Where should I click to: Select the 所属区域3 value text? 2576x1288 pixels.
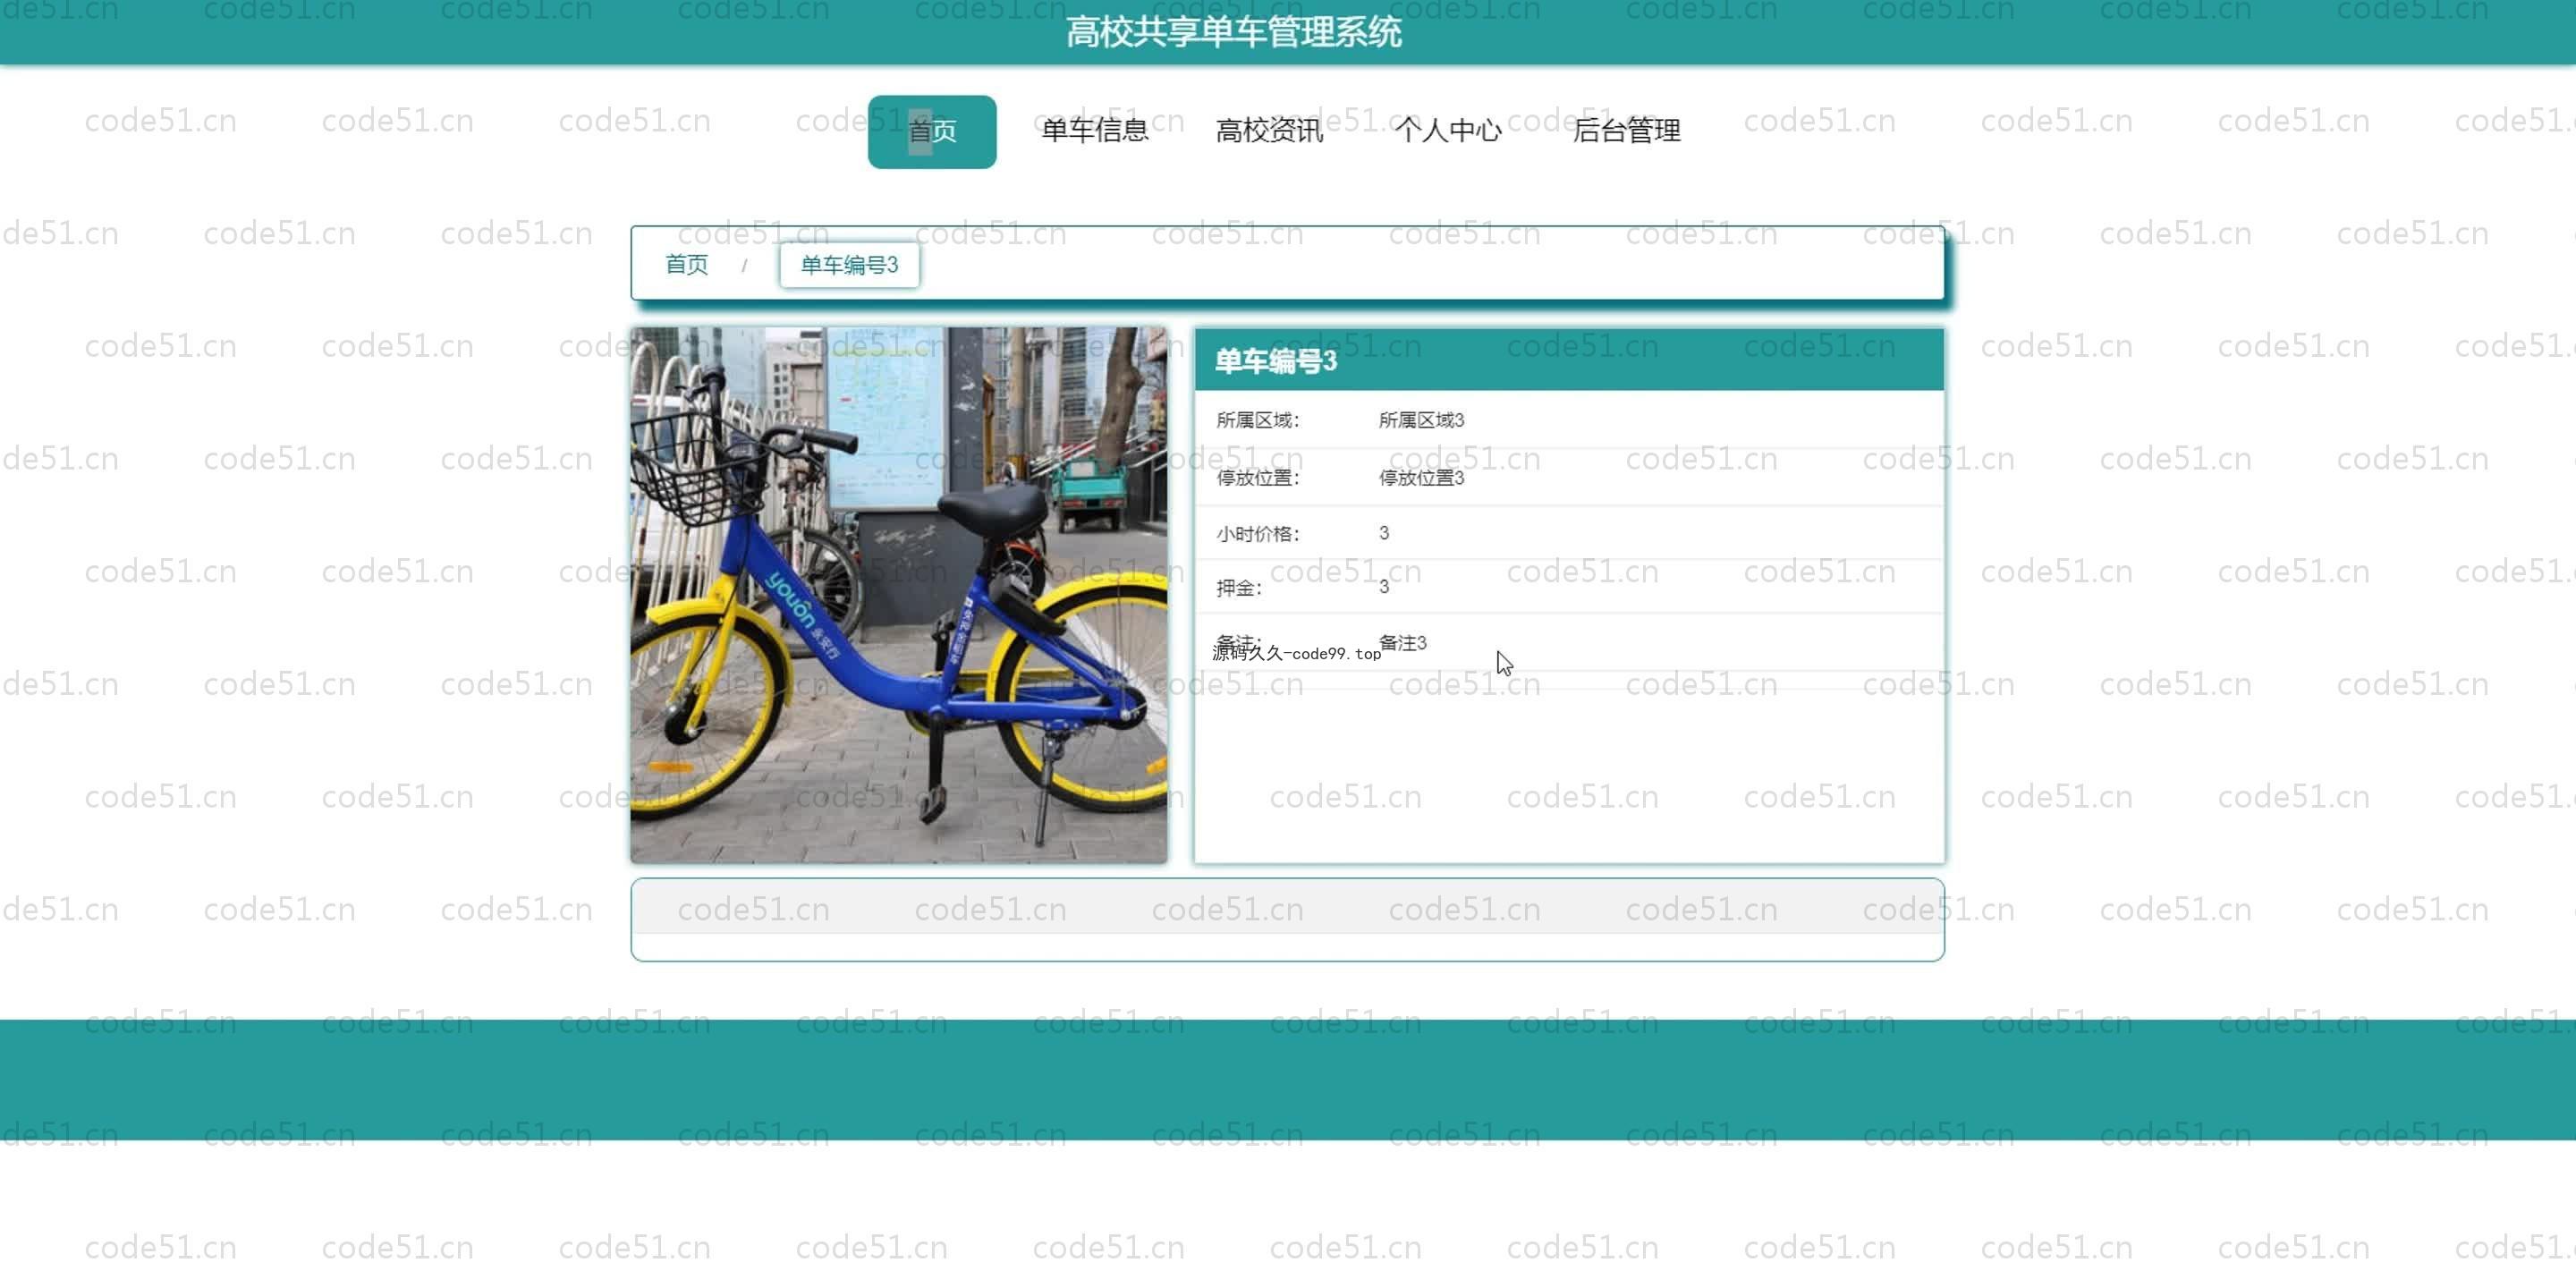pos(1421,420)
